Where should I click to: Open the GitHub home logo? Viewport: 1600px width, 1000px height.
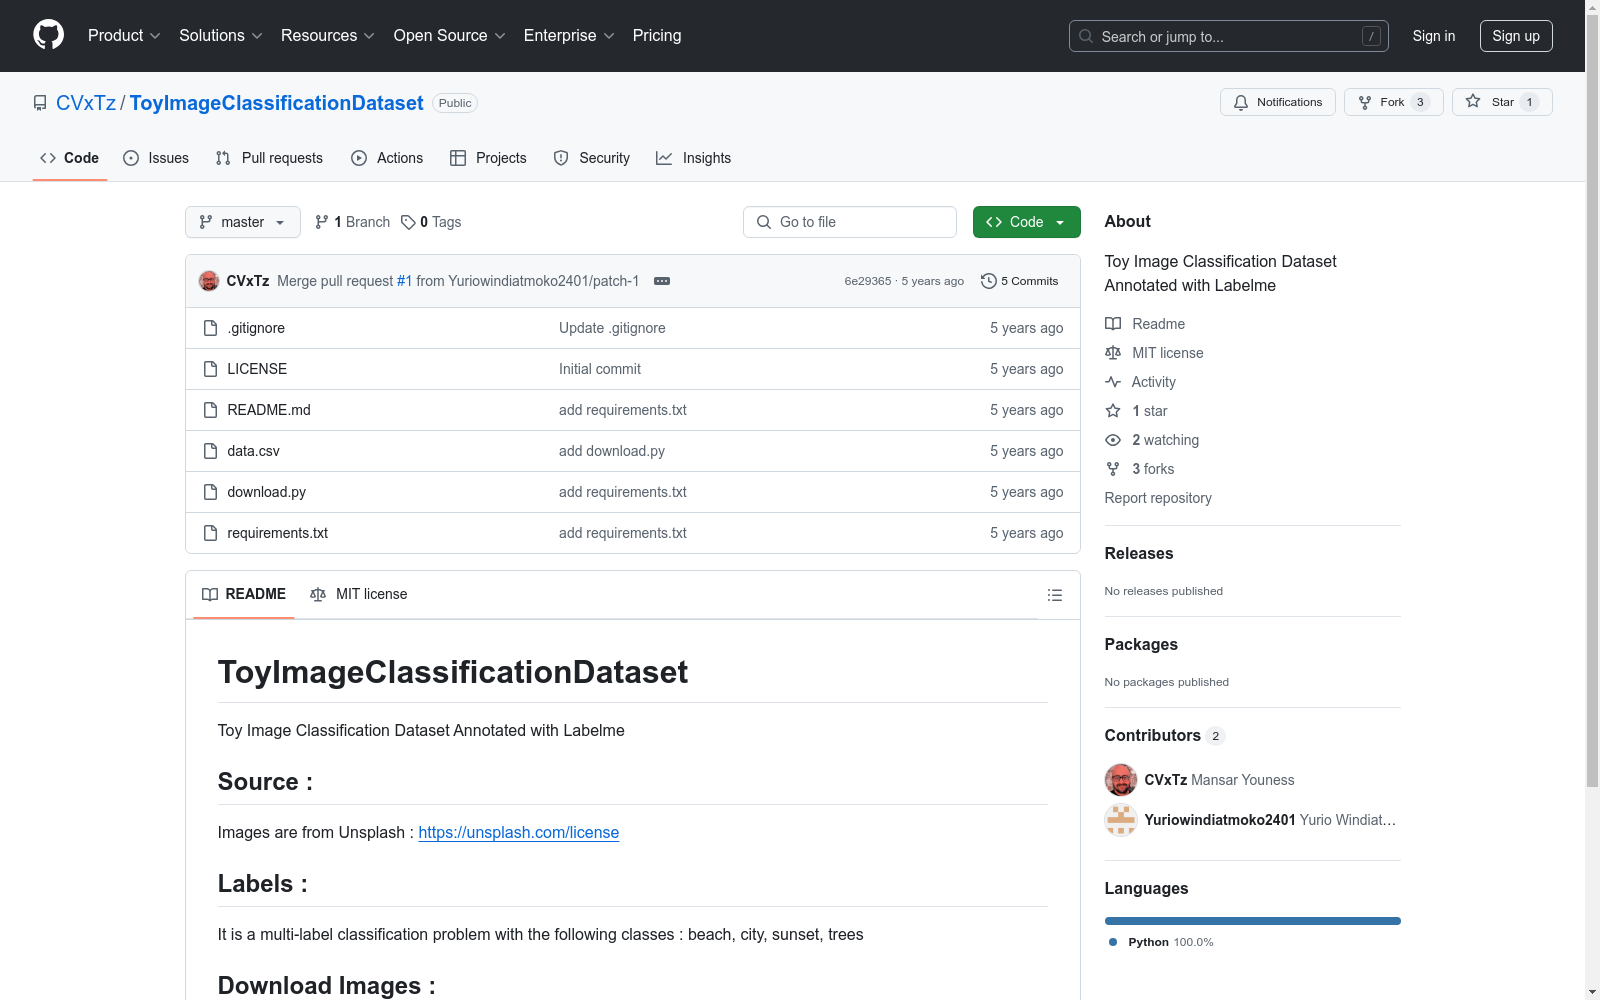point(48,35)
